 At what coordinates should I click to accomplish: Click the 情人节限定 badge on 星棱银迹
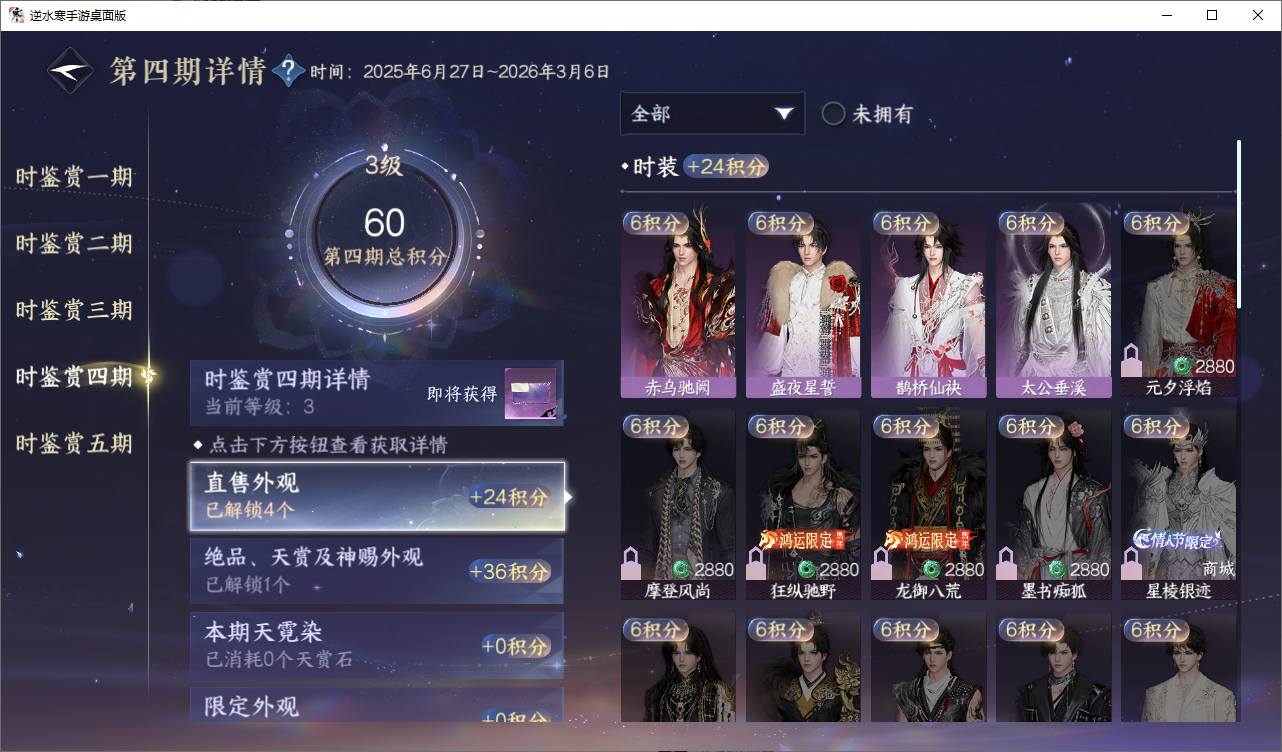pos(1177,540)
